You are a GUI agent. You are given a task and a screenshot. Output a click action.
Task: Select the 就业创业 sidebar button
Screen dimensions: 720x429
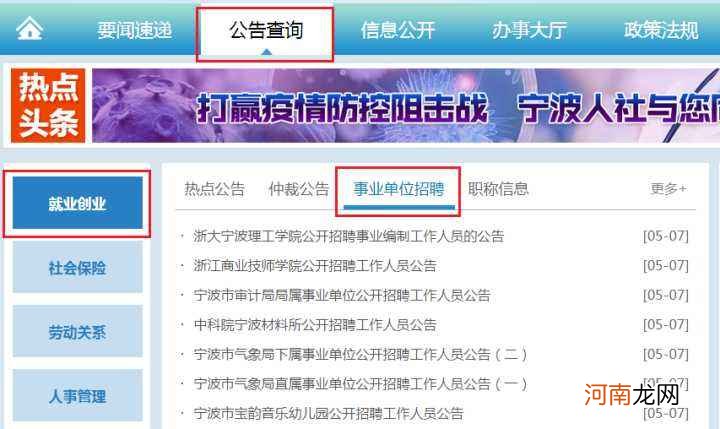[77, 203]
